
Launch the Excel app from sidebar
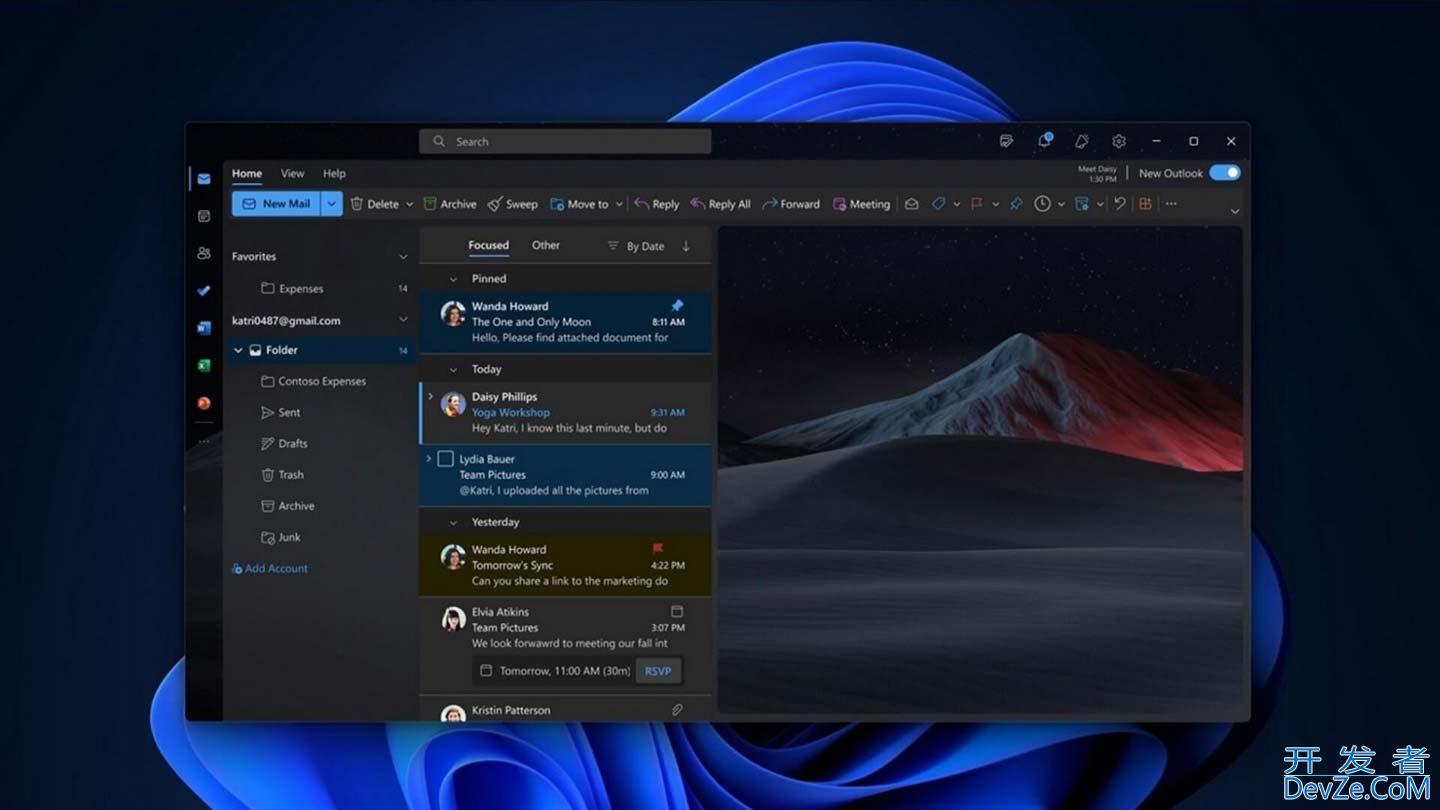coord(204,366)
